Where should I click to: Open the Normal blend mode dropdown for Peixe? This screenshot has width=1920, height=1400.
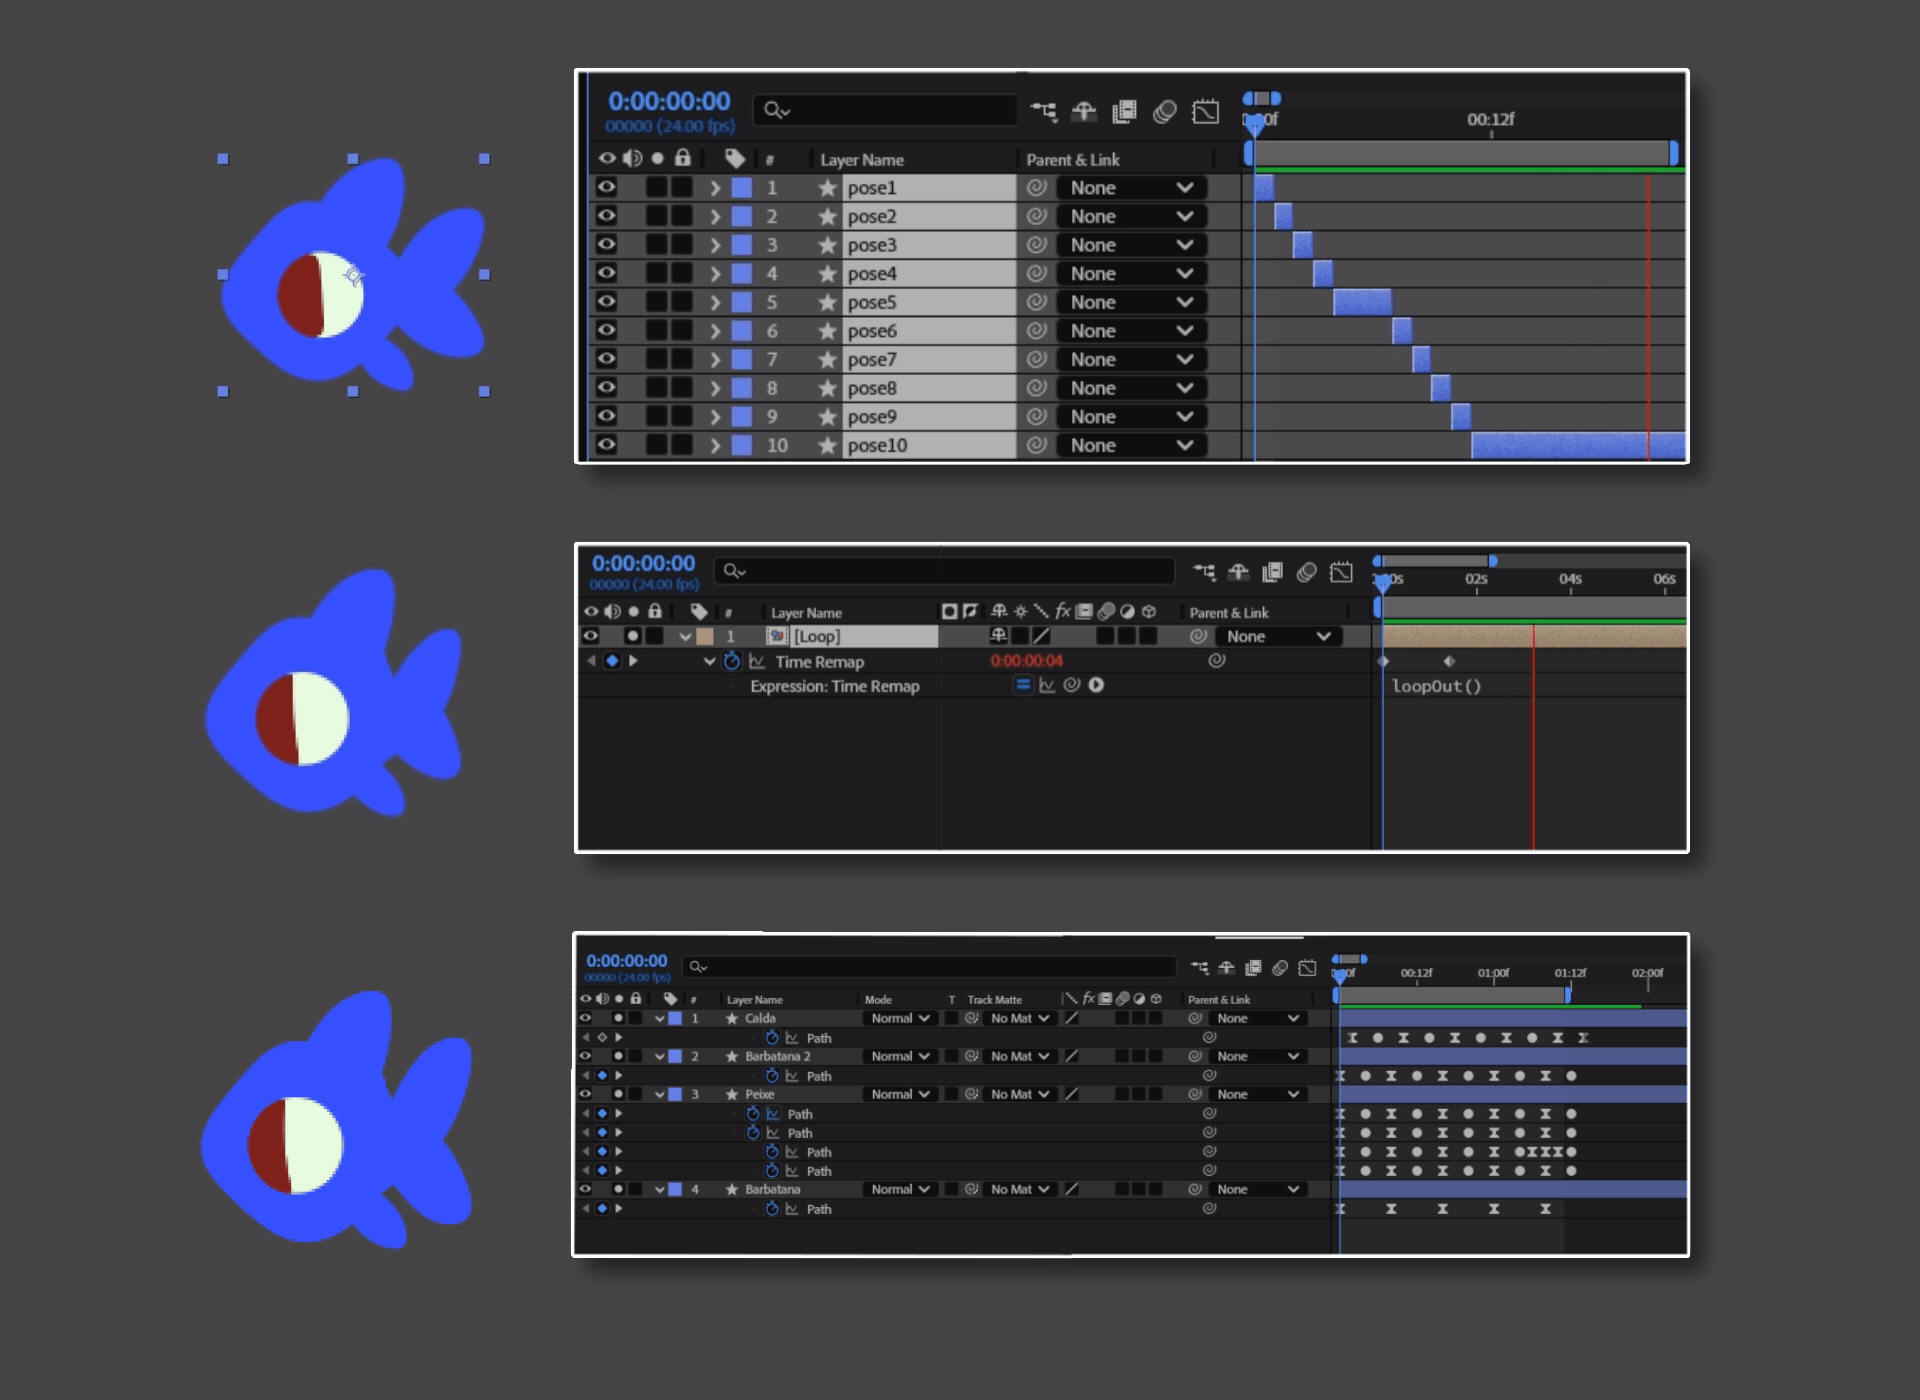(x=899, y=1094)
